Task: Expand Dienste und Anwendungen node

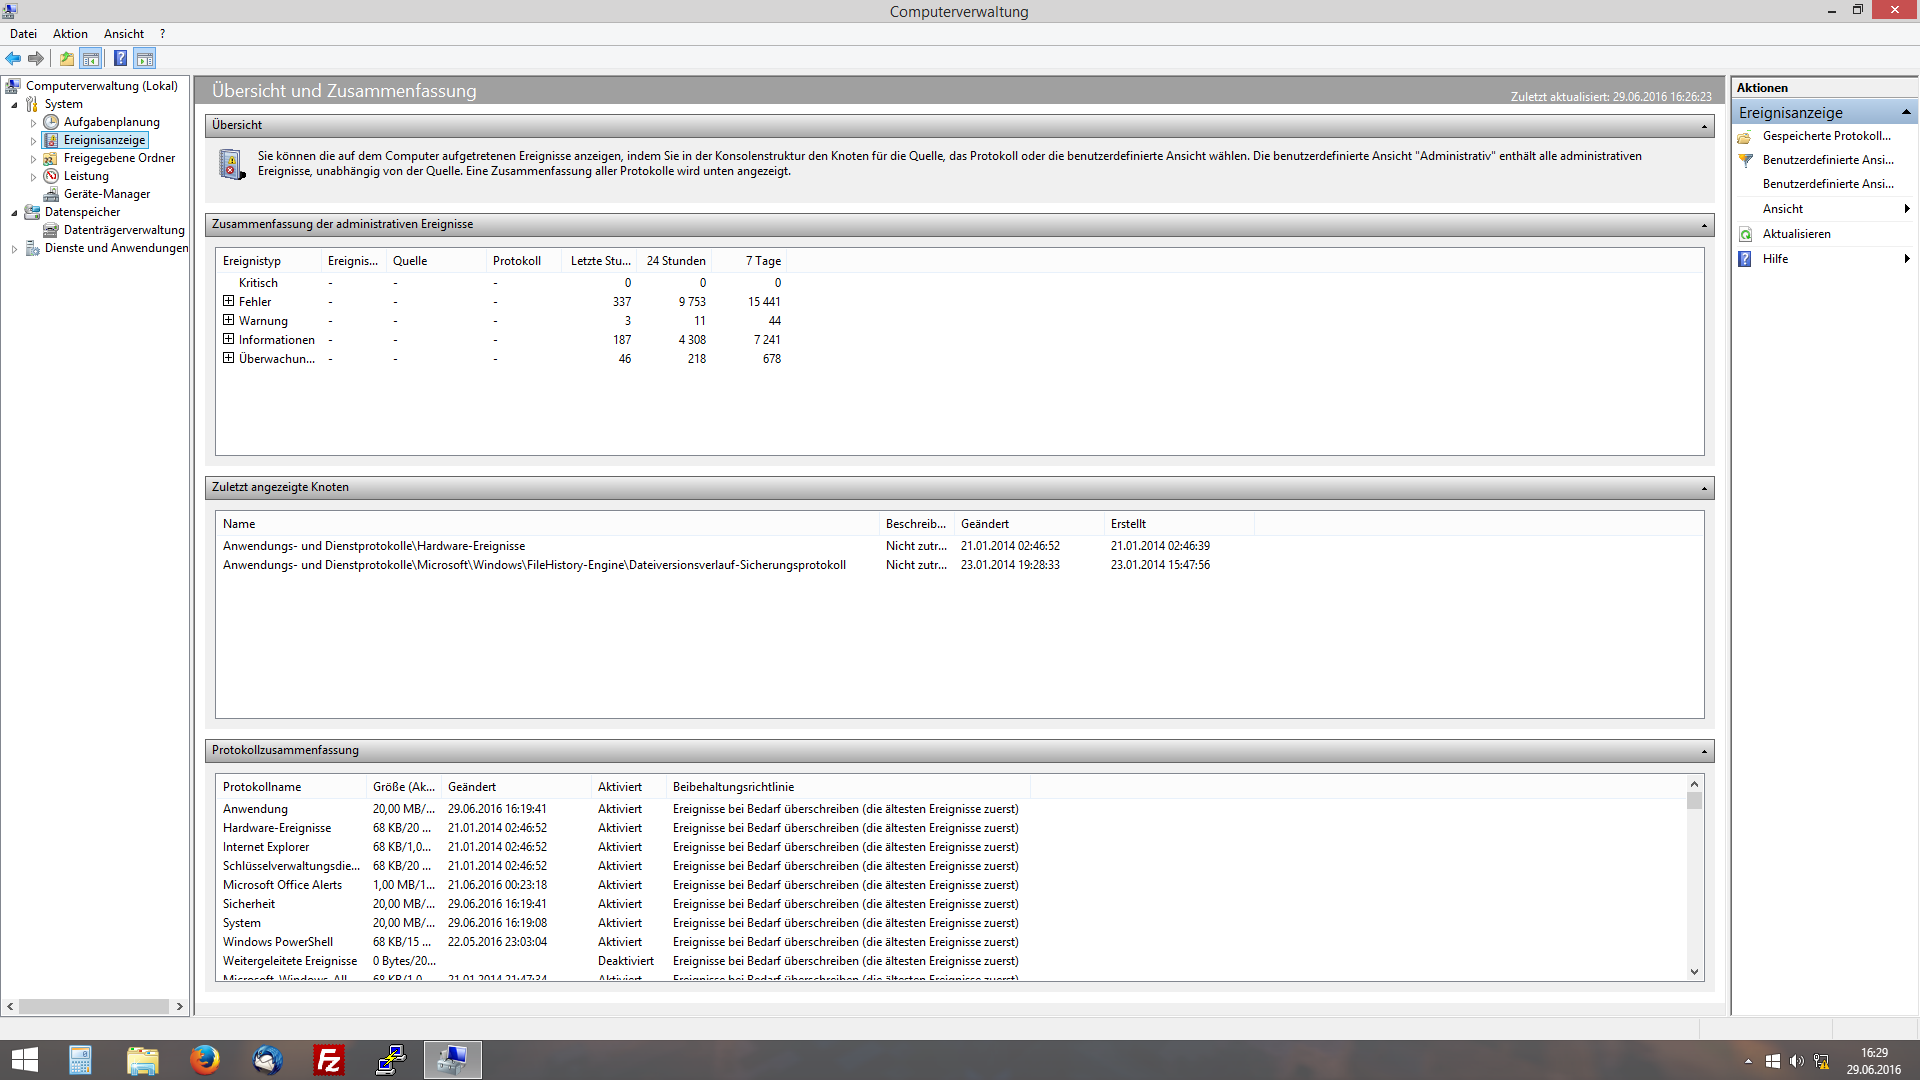Action: coord(14,249)
